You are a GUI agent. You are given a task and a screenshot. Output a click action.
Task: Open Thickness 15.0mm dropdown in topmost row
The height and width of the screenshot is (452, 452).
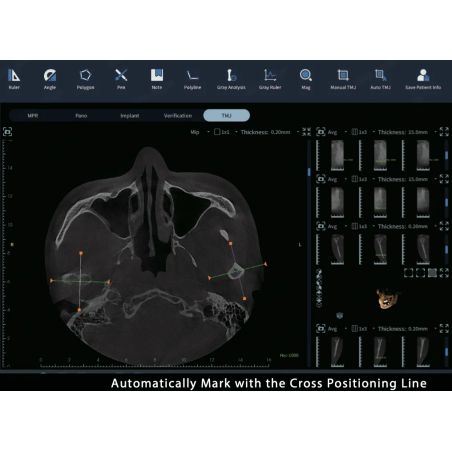pos(407,132)
